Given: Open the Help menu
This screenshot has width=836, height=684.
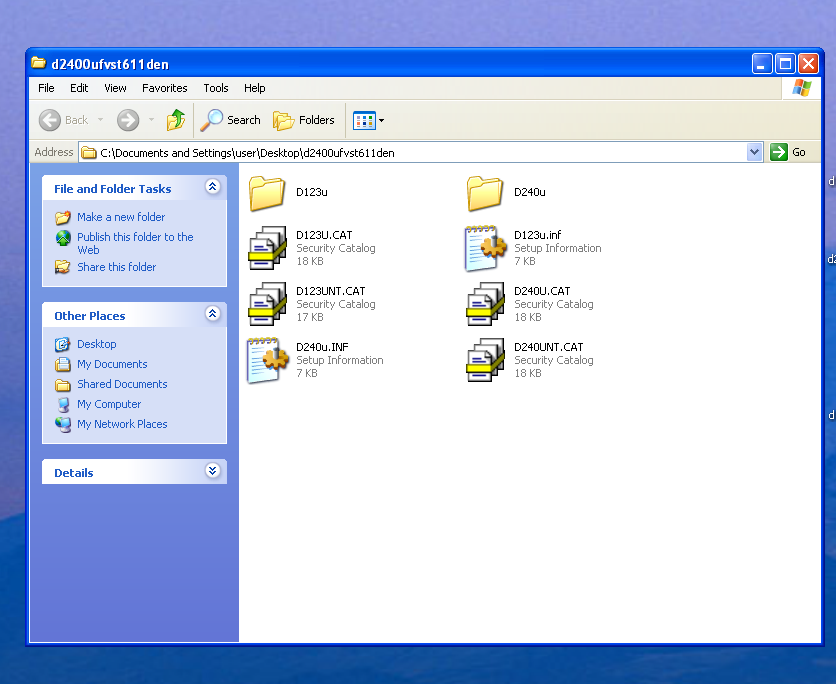Looking at the screenshot, I should [255, 88].
